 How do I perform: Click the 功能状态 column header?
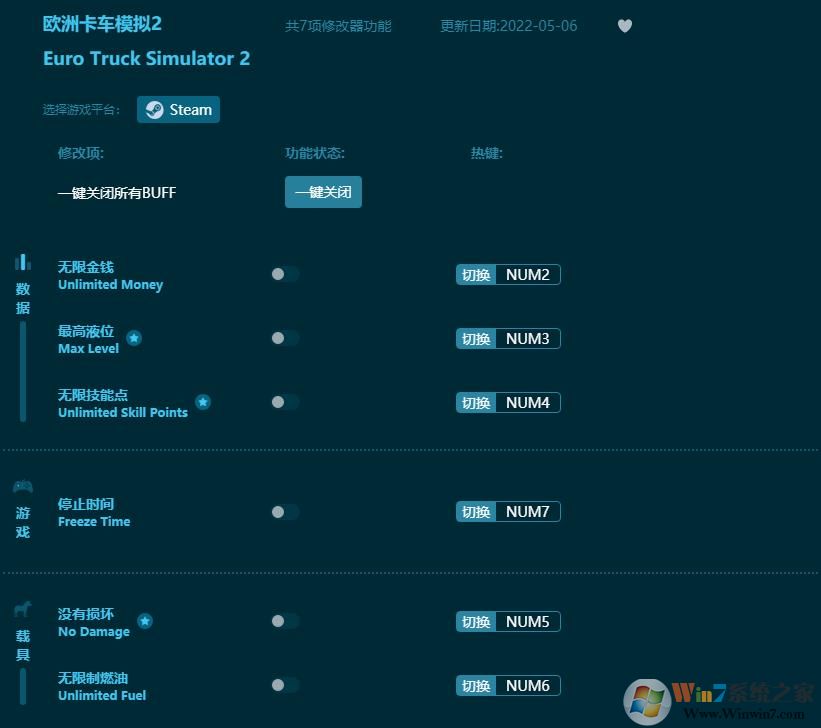[315, 153]
